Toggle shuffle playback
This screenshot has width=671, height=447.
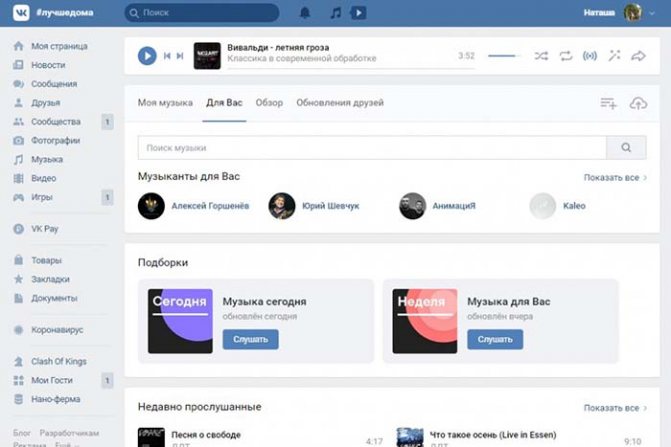pos(541,56)
